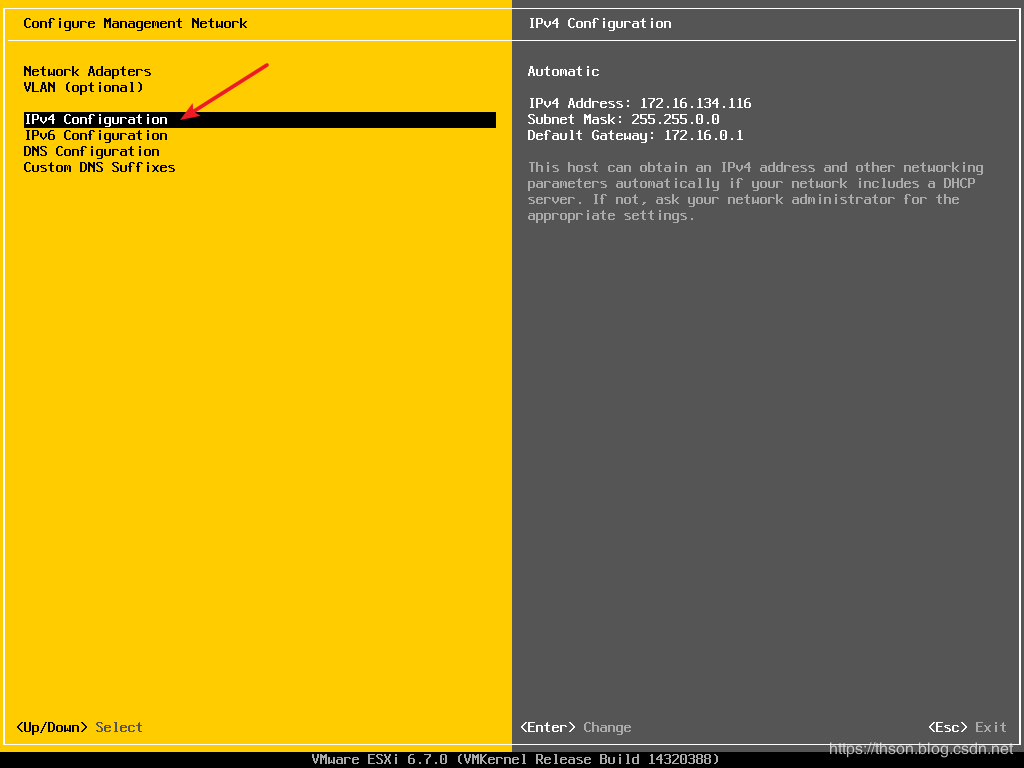Click the DHCP server description paragraph
Screen dimensions: 1024x768
coord(755,191)
